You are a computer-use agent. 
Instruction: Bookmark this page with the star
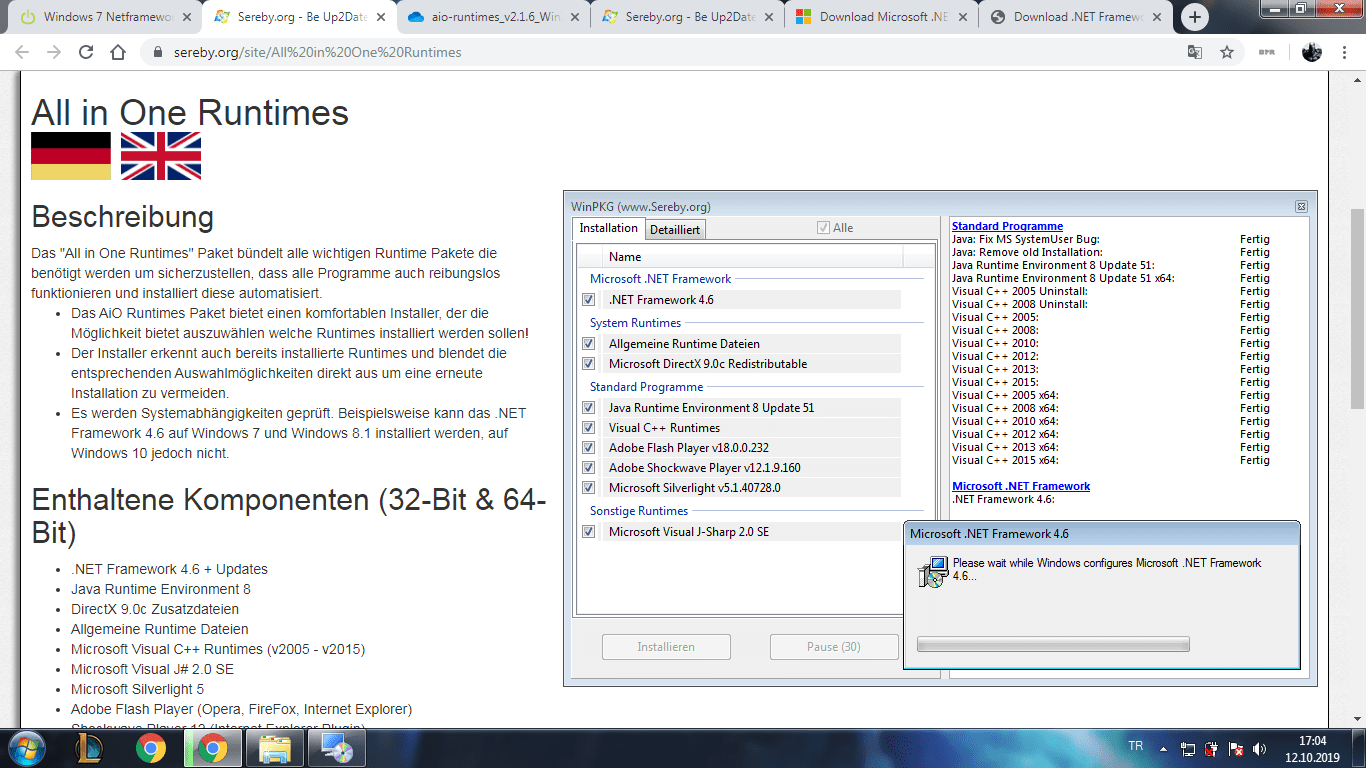[1227, 52]
